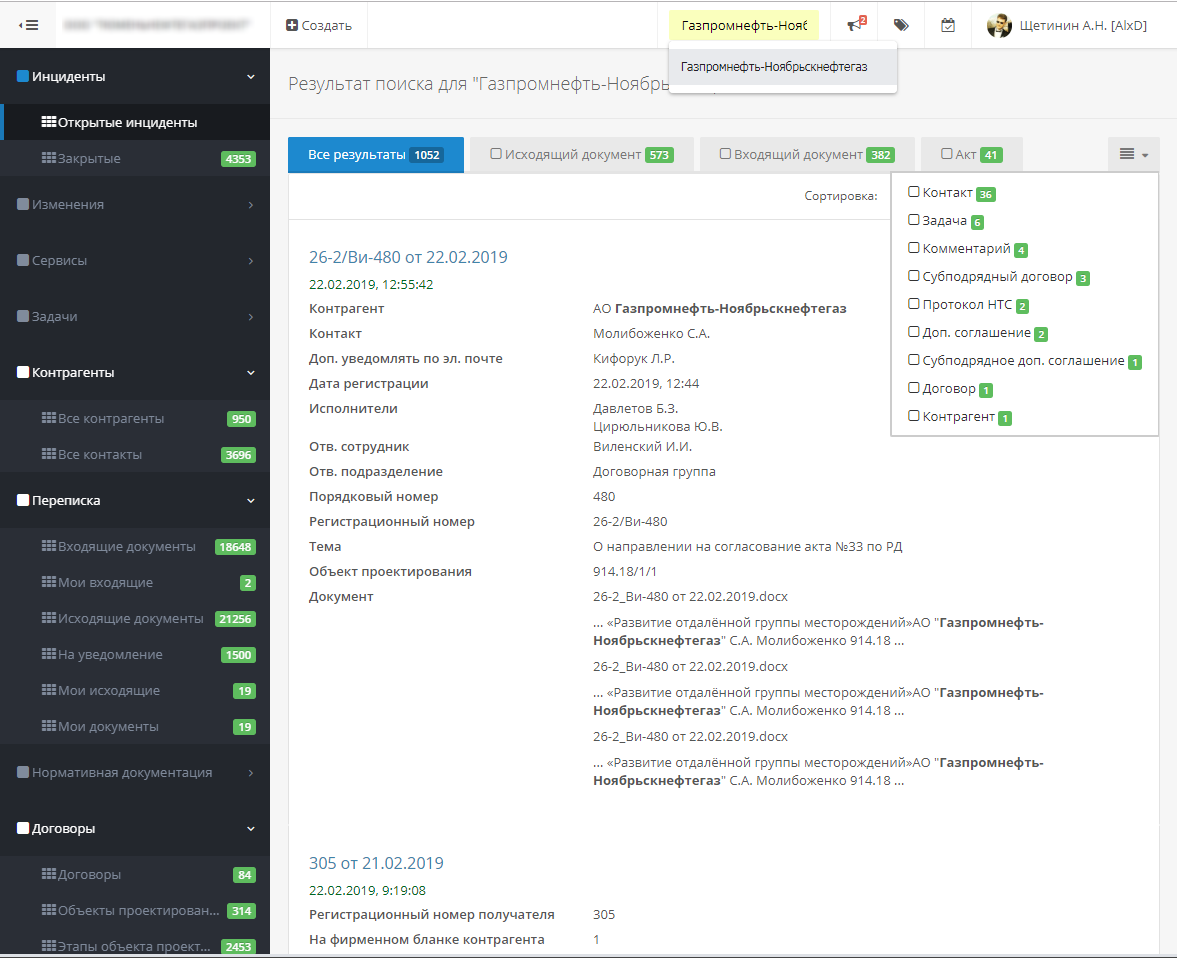Viewport: 1177px width, 958px height.
Task: Check the Входящий документ filter checkbox
Action: tap(725, 154)
